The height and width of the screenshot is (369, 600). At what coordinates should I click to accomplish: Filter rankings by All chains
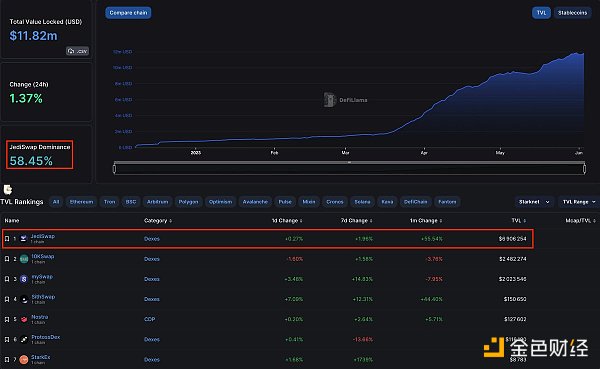pyautogui.click(x=56, y=202)
